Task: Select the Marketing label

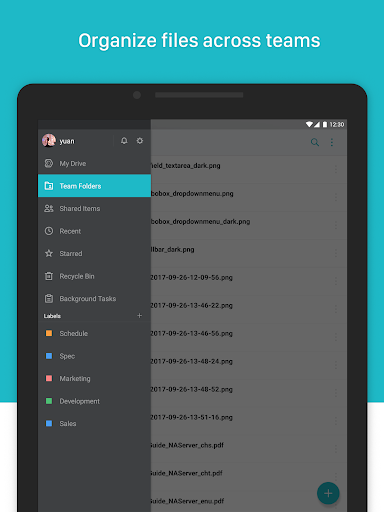Action: point(94,379)
